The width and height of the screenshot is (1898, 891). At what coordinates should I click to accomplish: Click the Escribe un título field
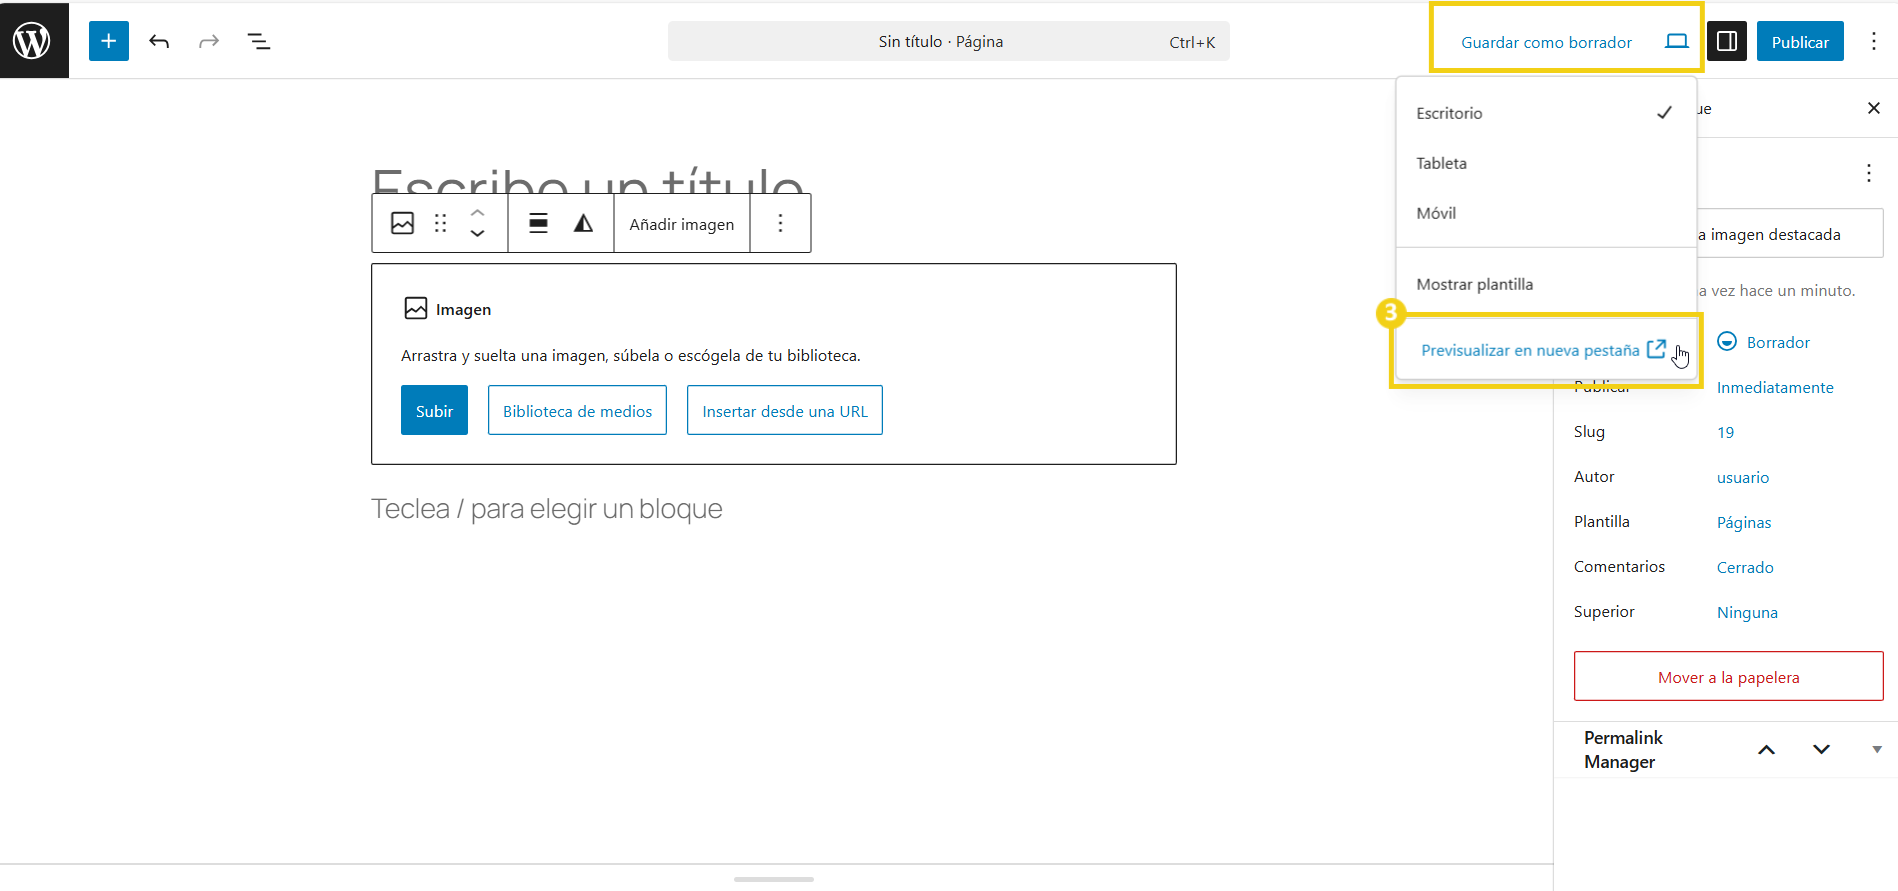point(587,180)
